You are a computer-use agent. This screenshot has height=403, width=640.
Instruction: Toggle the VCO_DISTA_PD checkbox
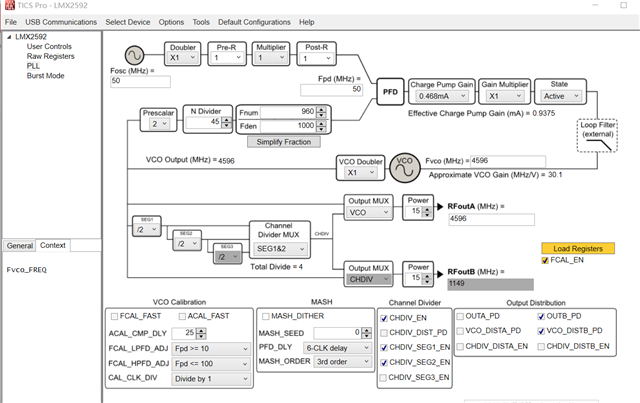pyautogui.click(x=460, y=331)
